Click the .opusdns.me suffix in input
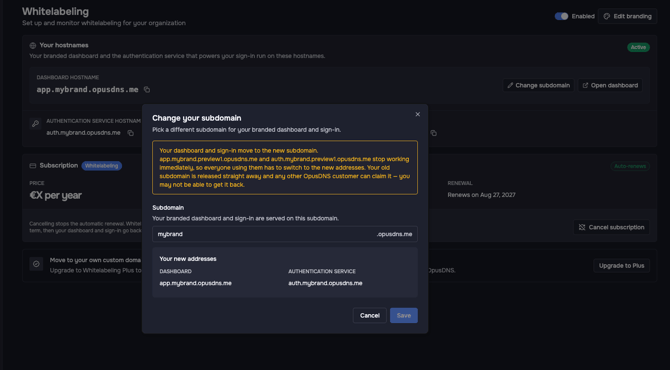670x370 pixels. 394,234
